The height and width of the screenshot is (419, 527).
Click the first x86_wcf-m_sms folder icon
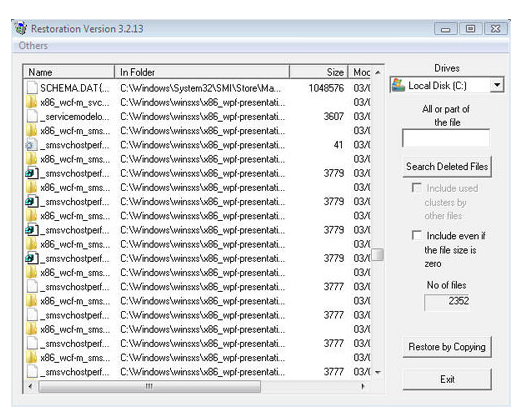(x=32, y=130)
